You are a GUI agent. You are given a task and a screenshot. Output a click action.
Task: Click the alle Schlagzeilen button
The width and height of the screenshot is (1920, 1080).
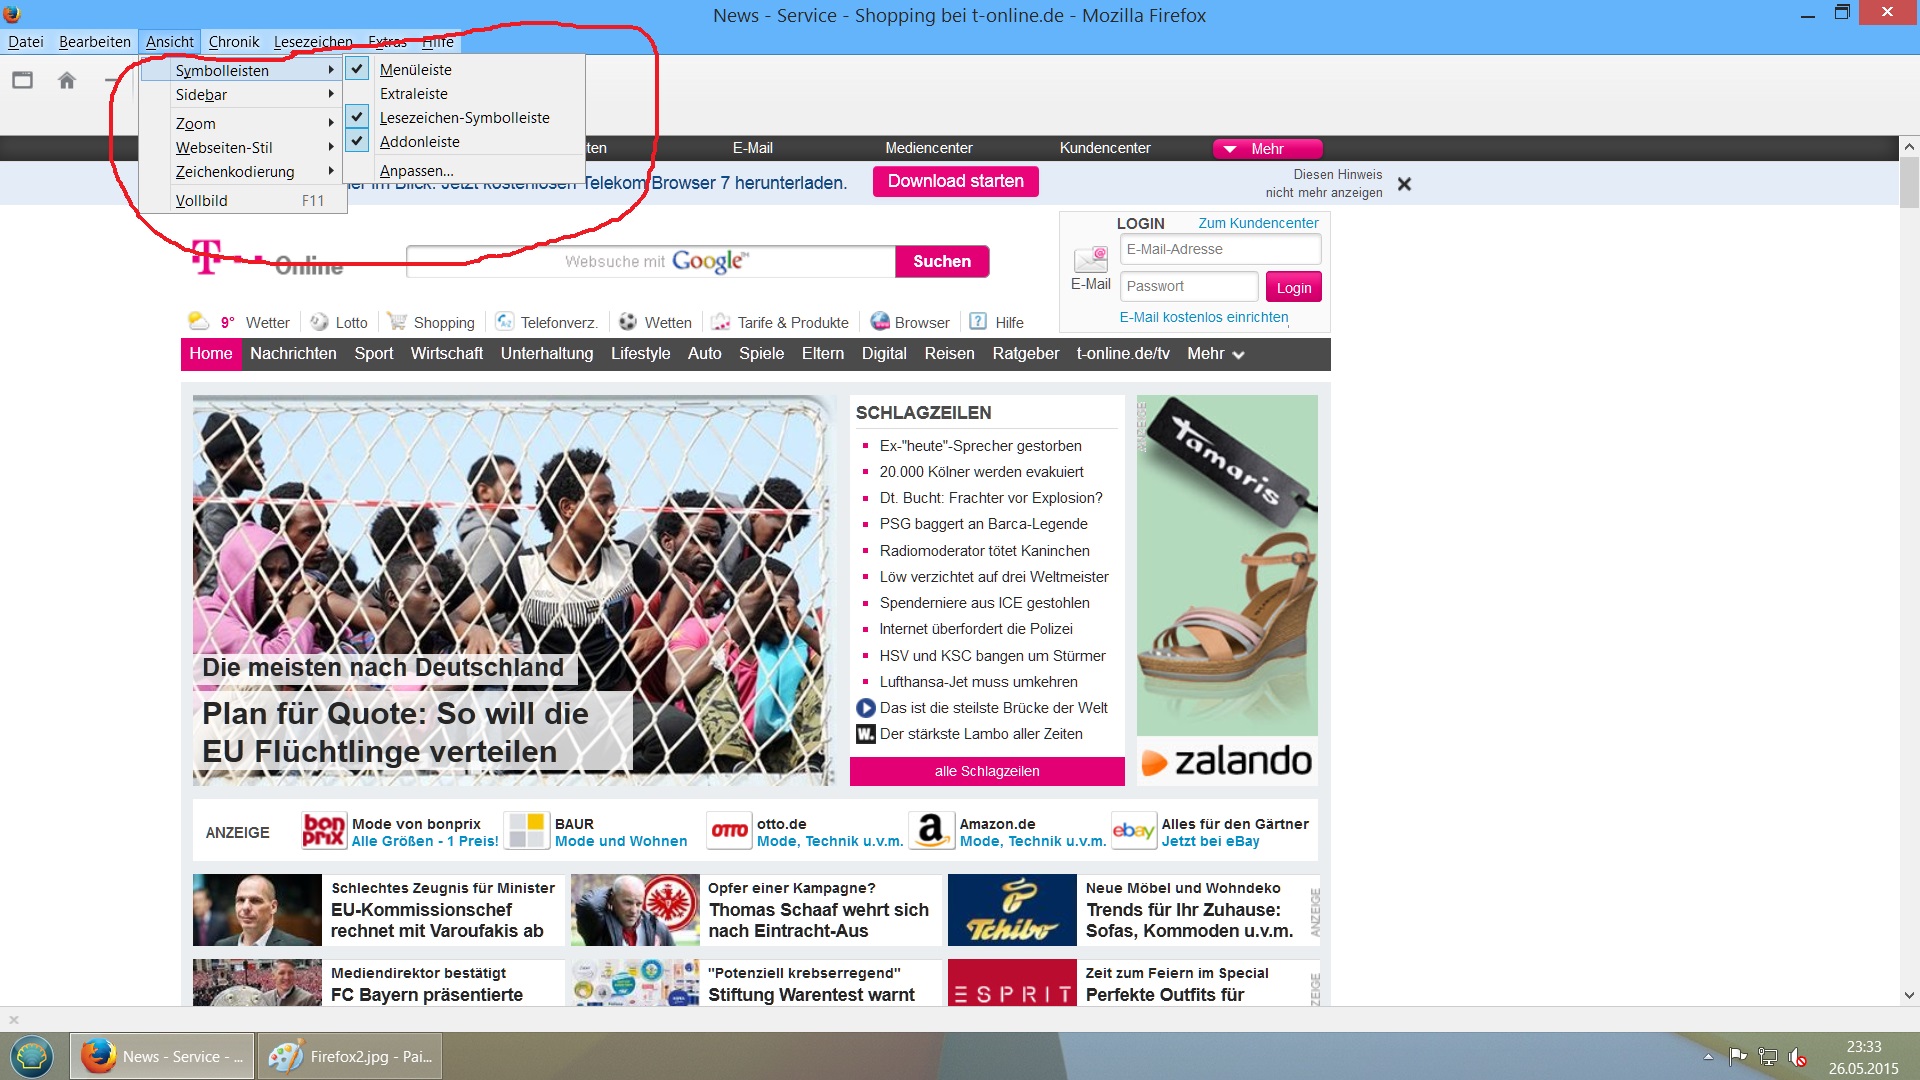coord(987,771)
